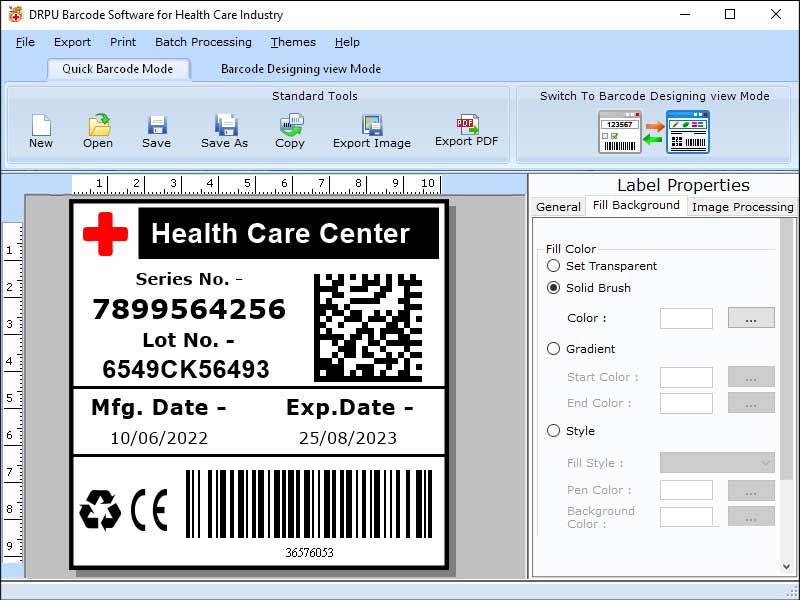Switch to the General properties tab
Viewport: 800px width, 600px height.
557,207
